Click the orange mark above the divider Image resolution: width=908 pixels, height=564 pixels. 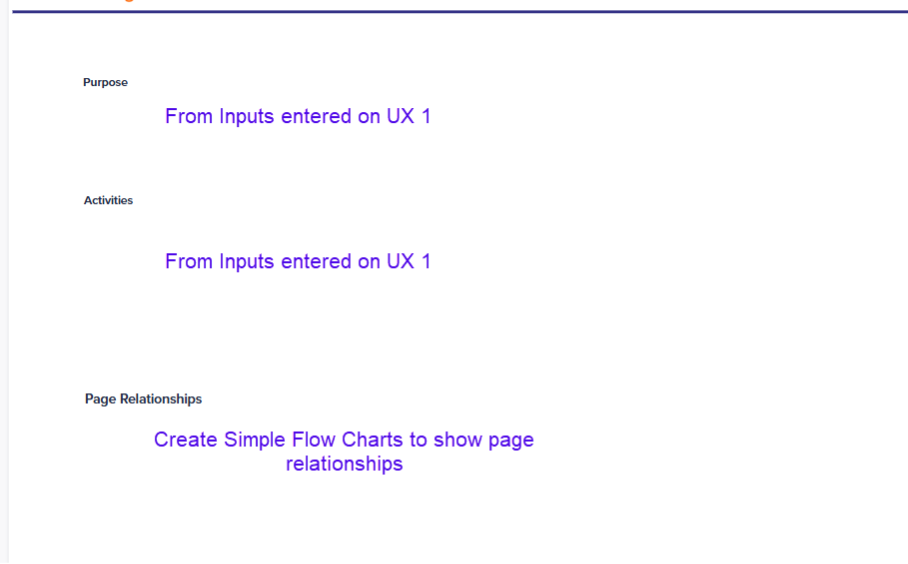129,1
